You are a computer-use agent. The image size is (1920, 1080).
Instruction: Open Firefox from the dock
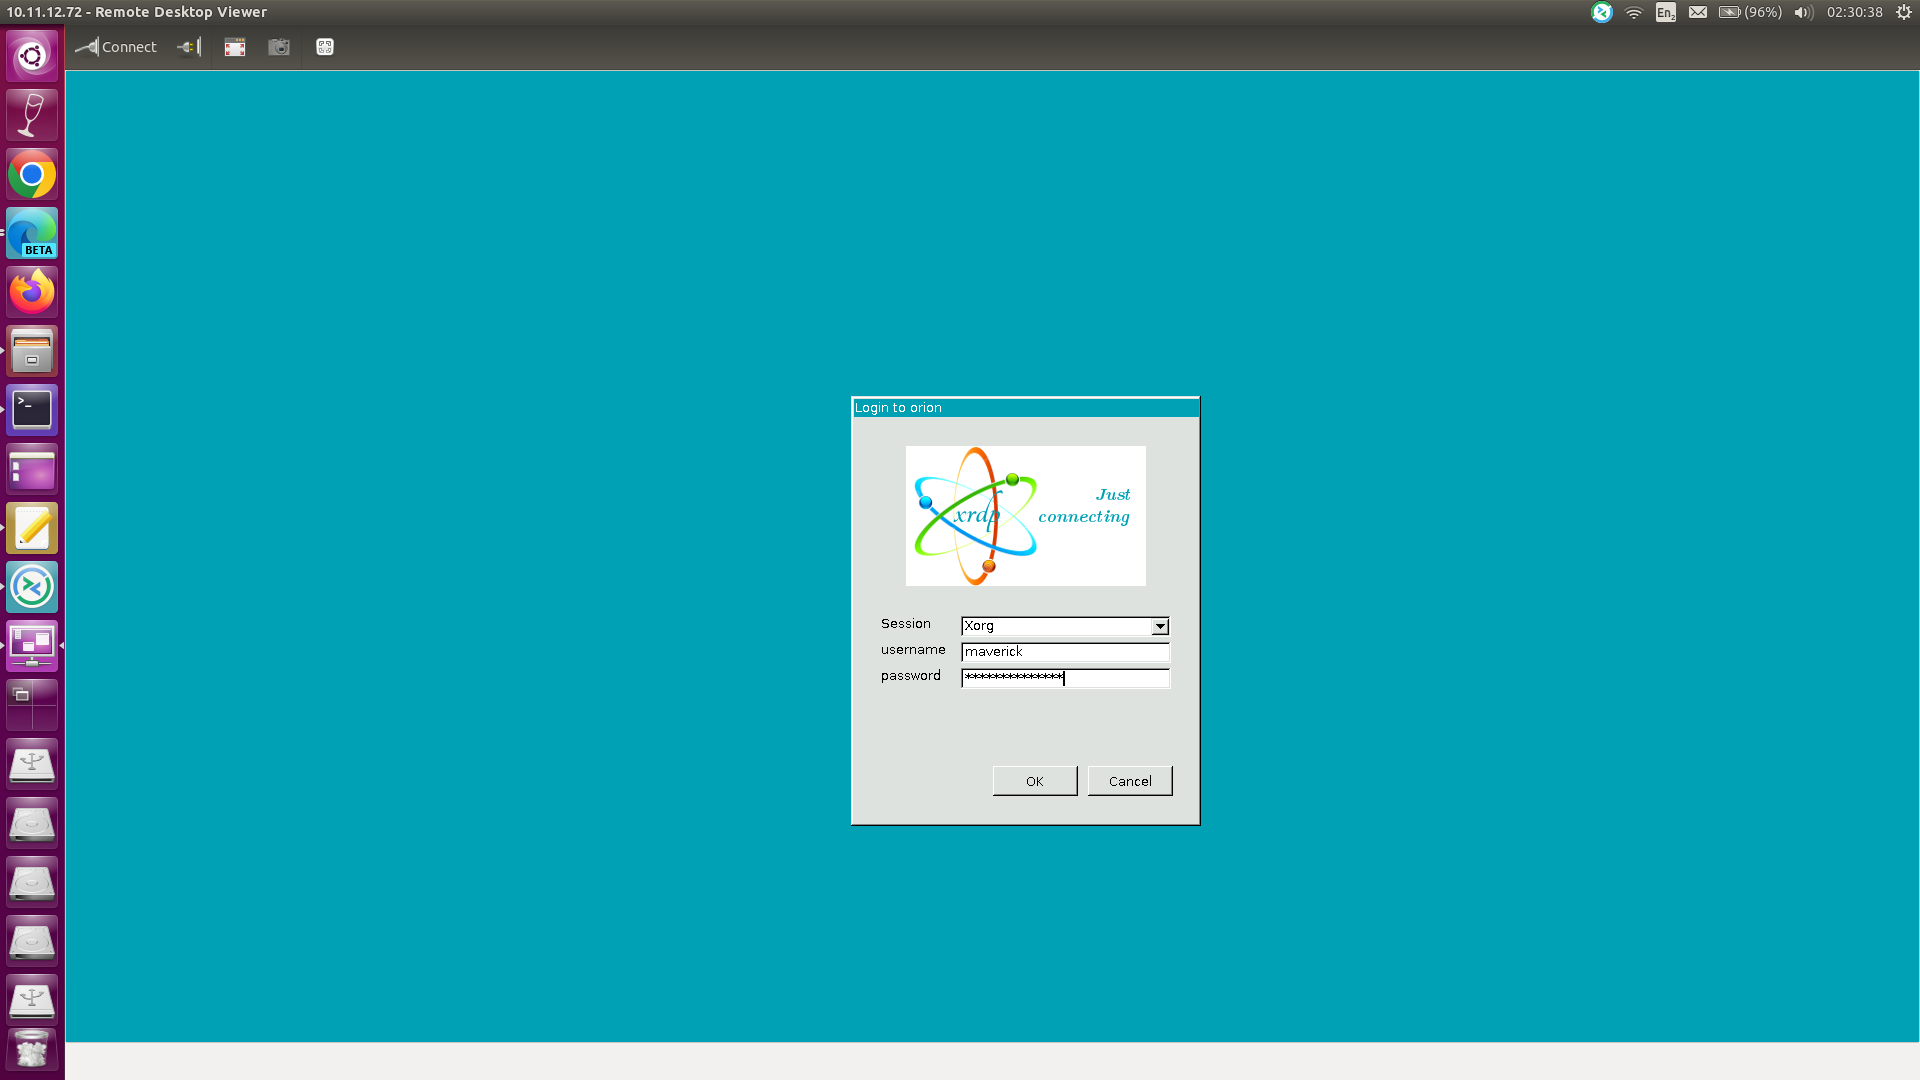click(32, 291)
